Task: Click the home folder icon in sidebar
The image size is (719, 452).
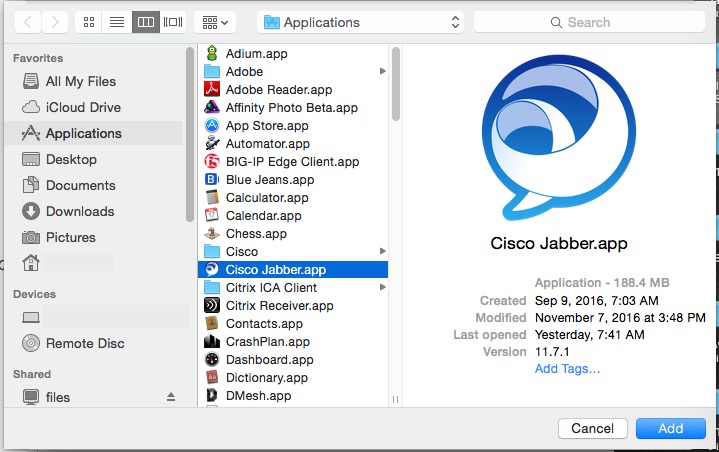Action: pos(31,263)
